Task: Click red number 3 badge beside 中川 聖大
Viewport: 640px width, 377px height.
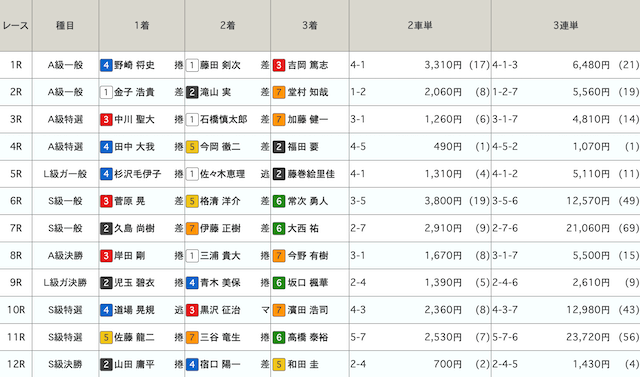Action: pyautogui.click(x=106, y=120)
